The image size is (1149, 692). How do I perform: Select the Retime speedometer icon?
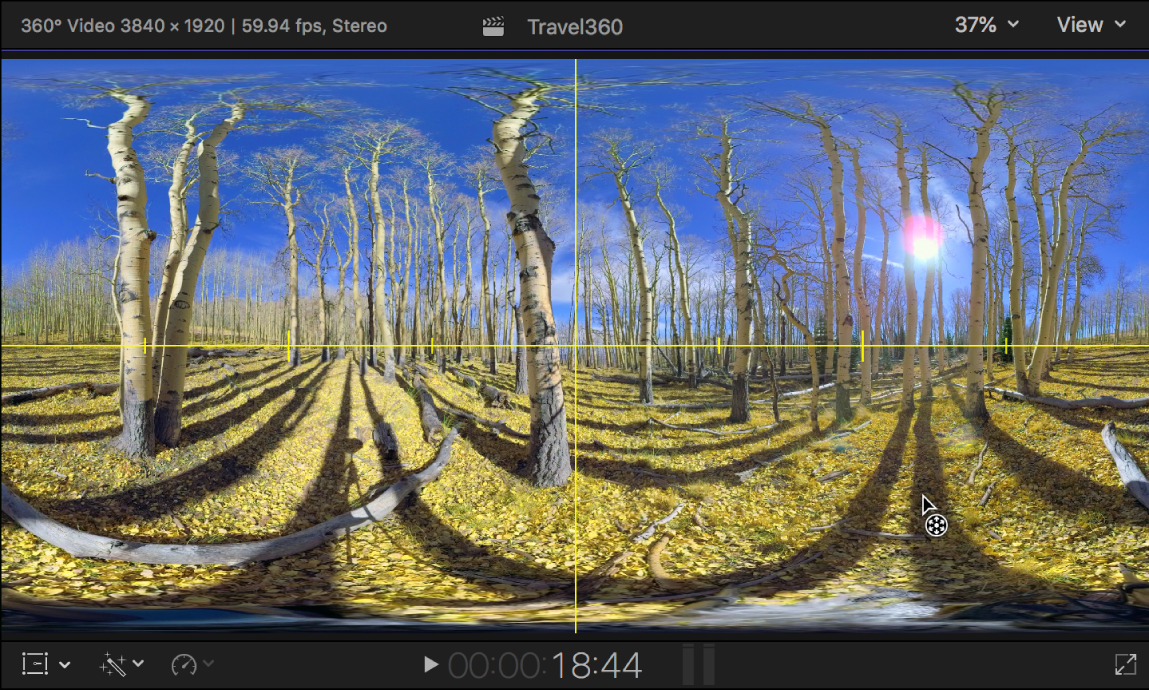coord(186,664)
